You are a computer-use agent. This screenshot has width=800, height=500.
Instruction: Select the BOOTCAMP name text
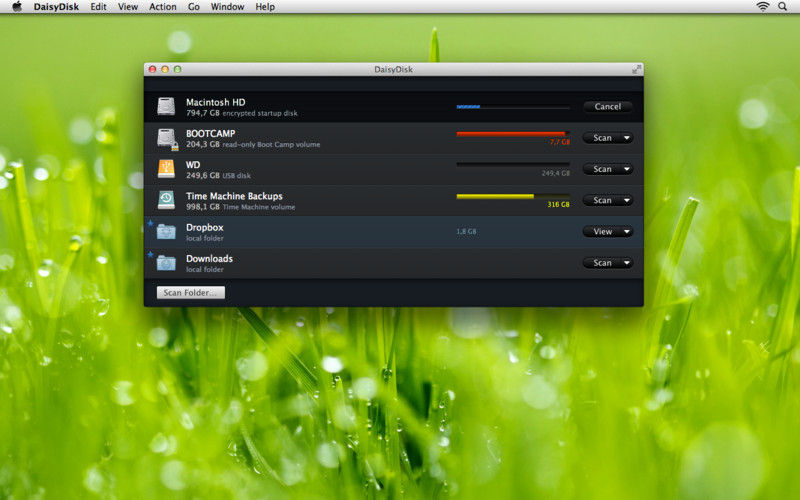210,133
